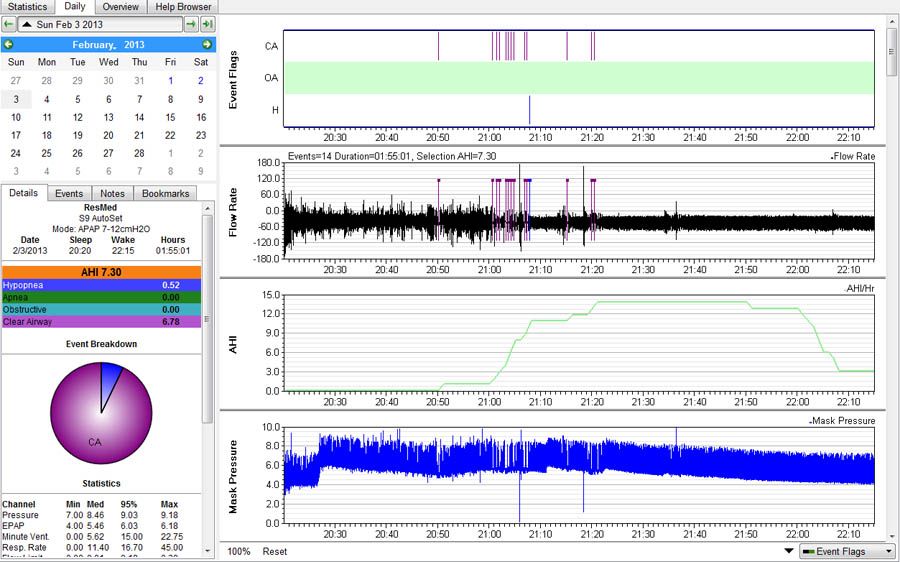
Task: Click the 'February, 2013' month header text
Action: 108,44
